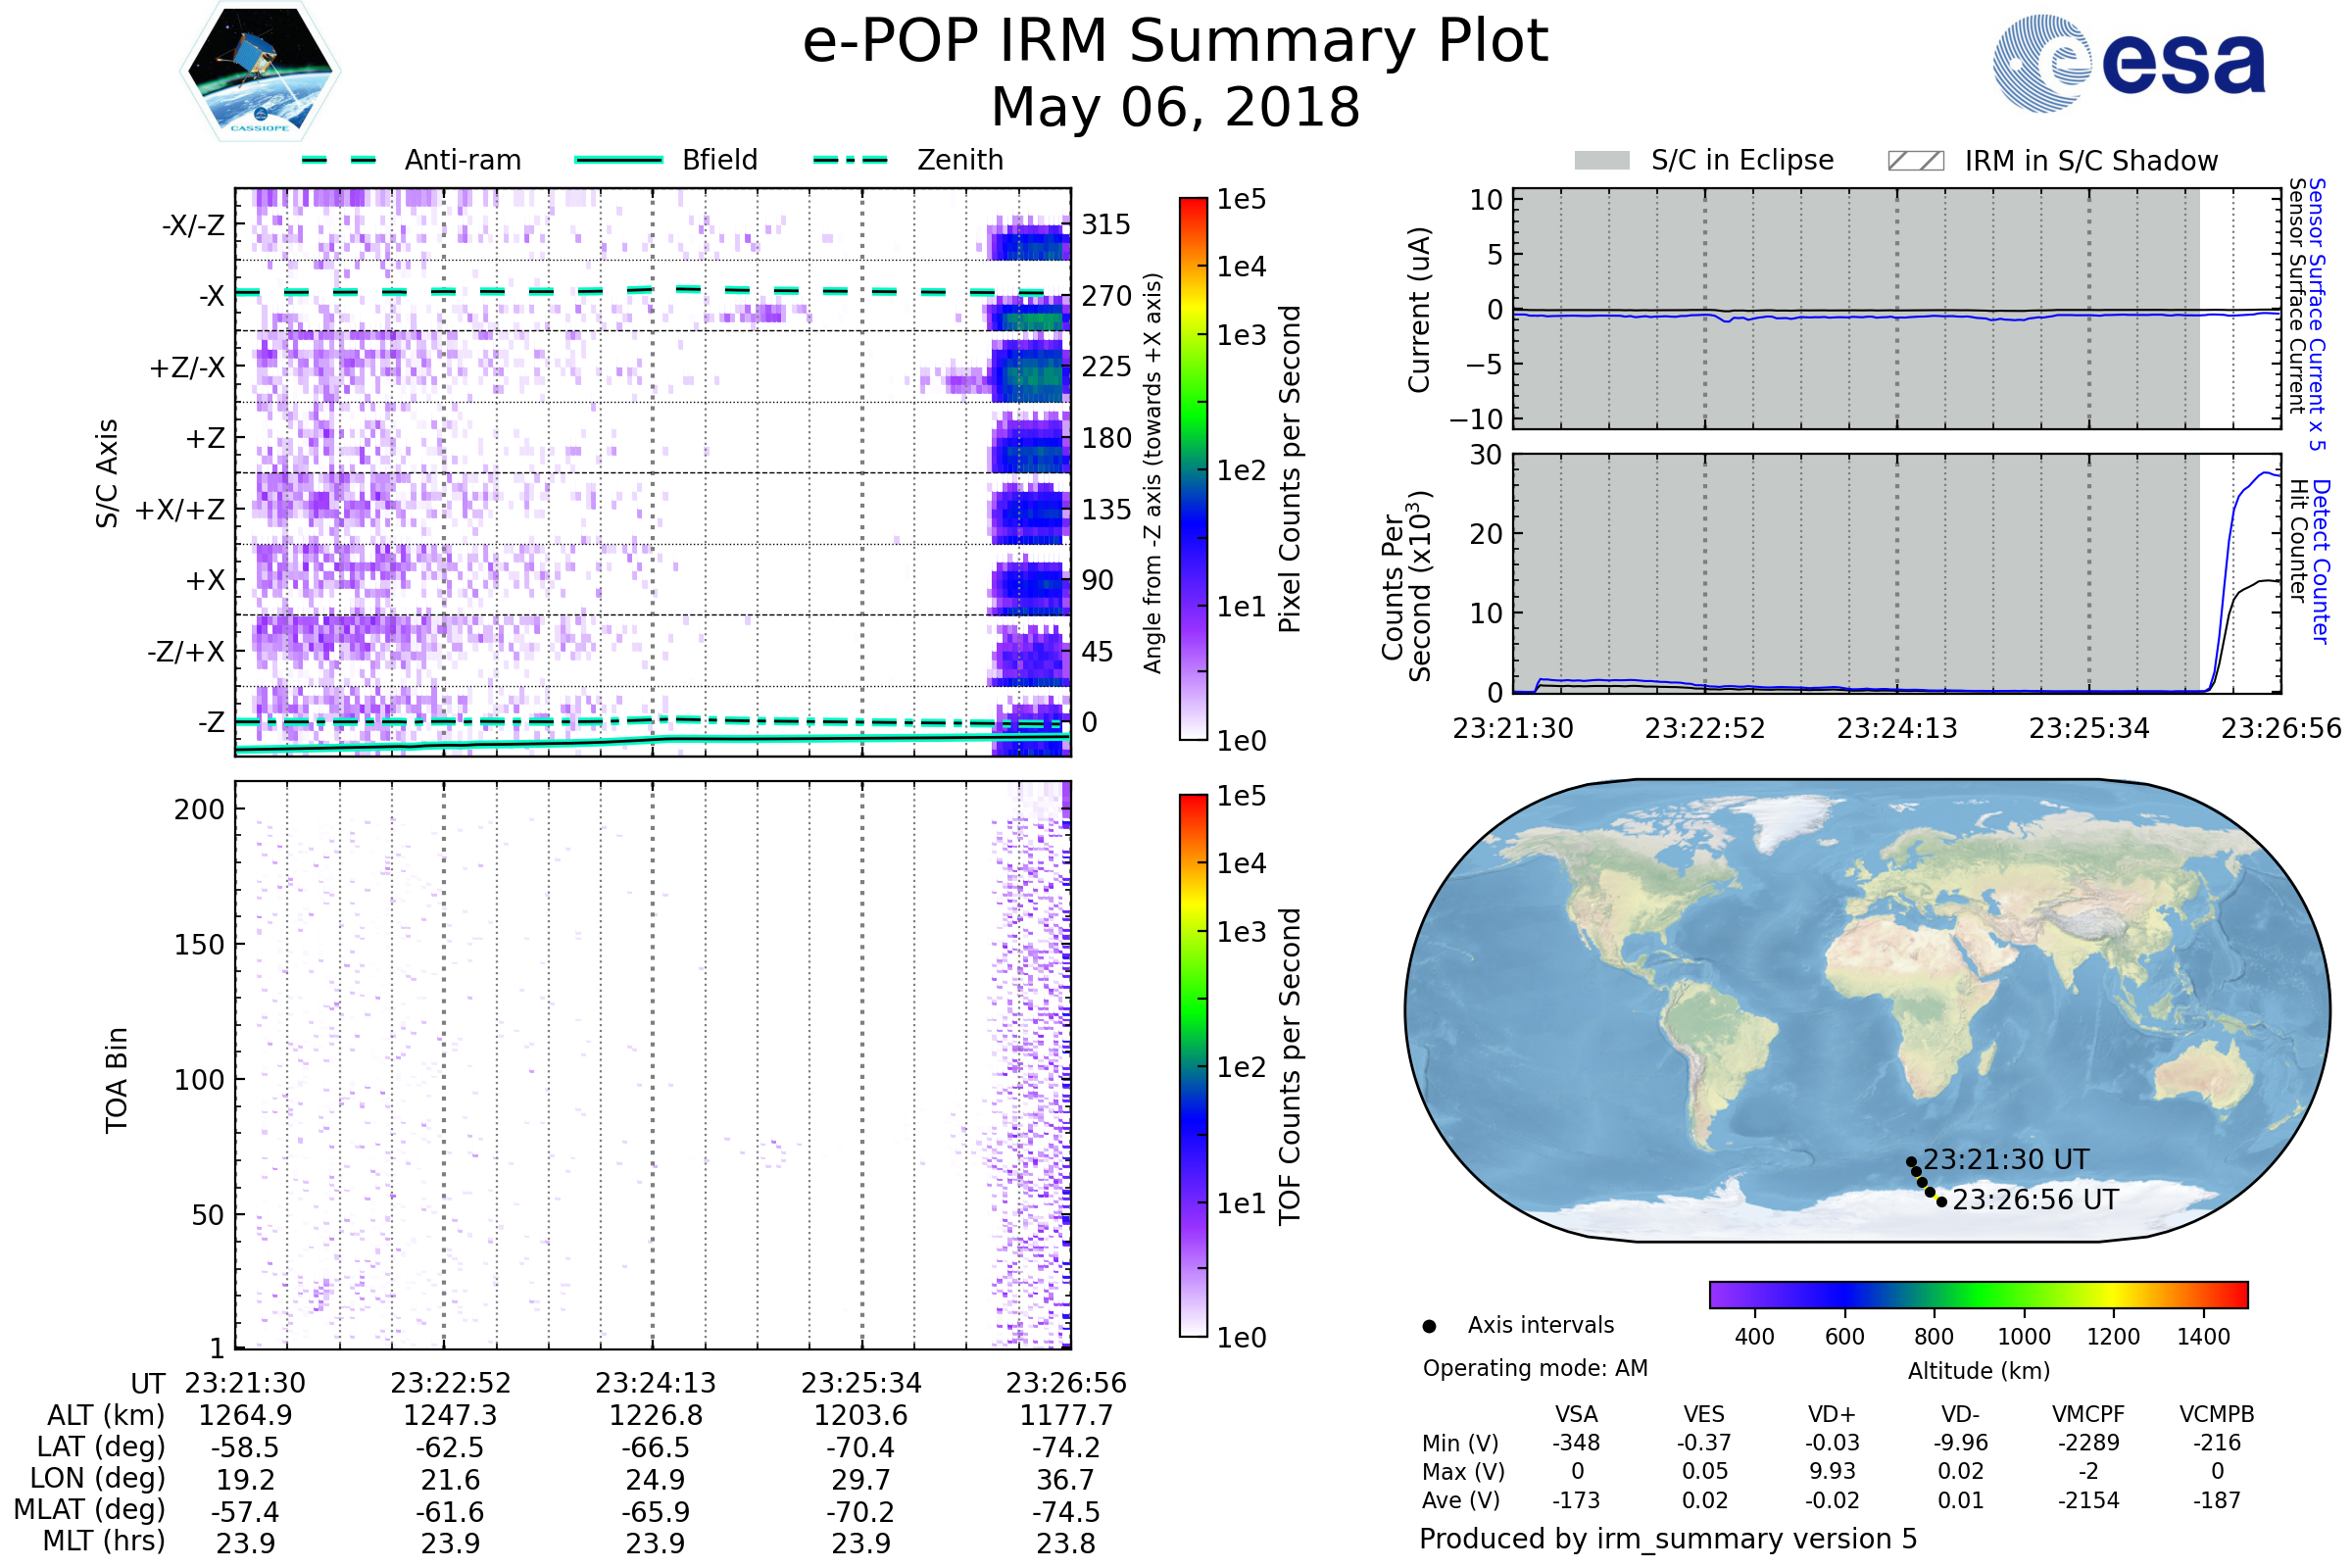
Task: Click the TOA Bin axis label
Action: (117, 1079)
